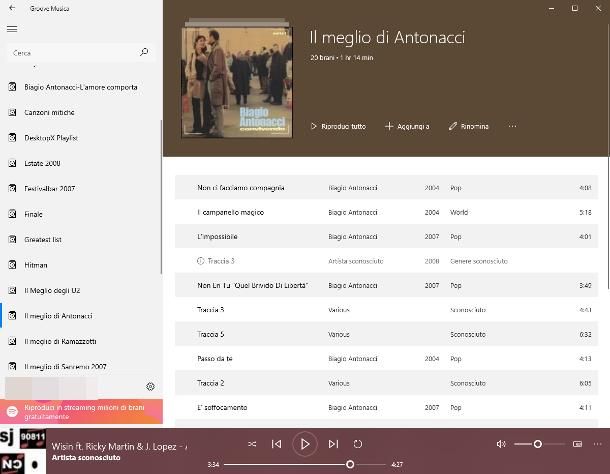
Task: Open the settings gear icon
Action: [x=151, y=386]
